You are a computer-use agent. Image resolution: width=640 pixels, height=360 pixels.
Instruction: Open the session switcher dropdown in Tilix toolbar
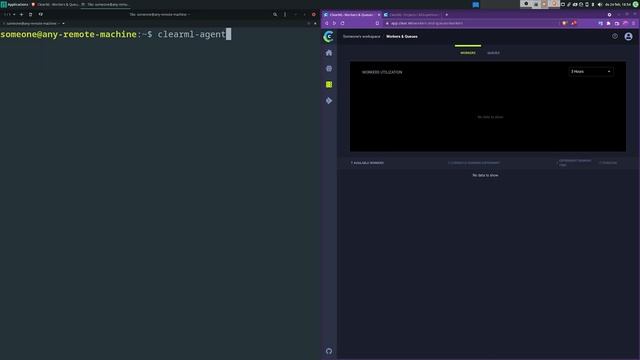click(9, 14)
